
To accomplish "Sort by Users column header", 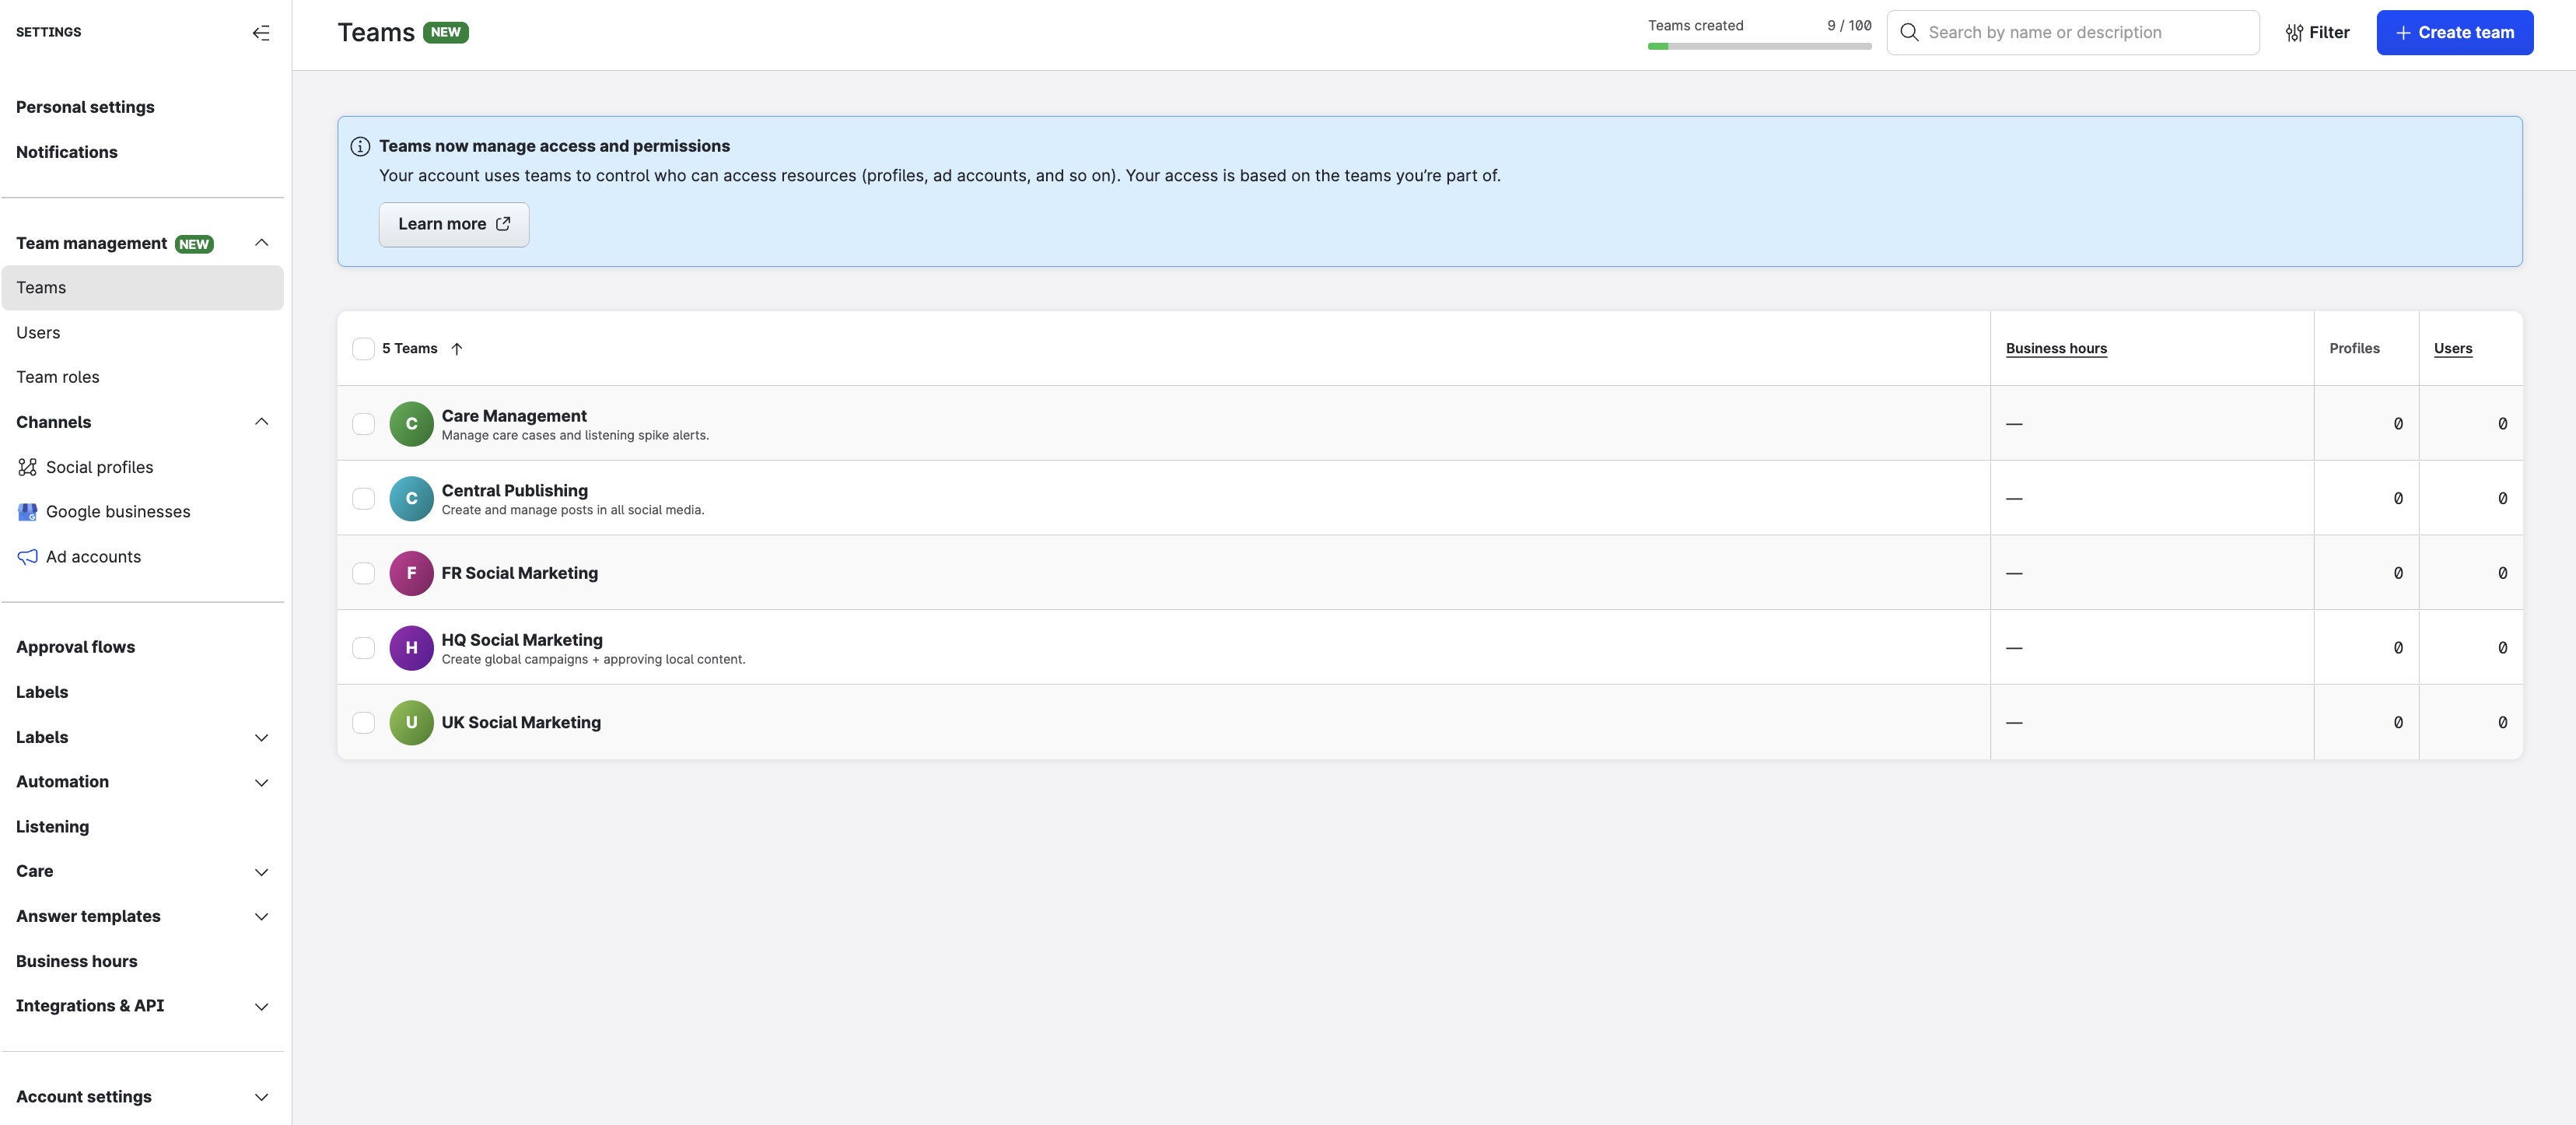I will 2453,349.
